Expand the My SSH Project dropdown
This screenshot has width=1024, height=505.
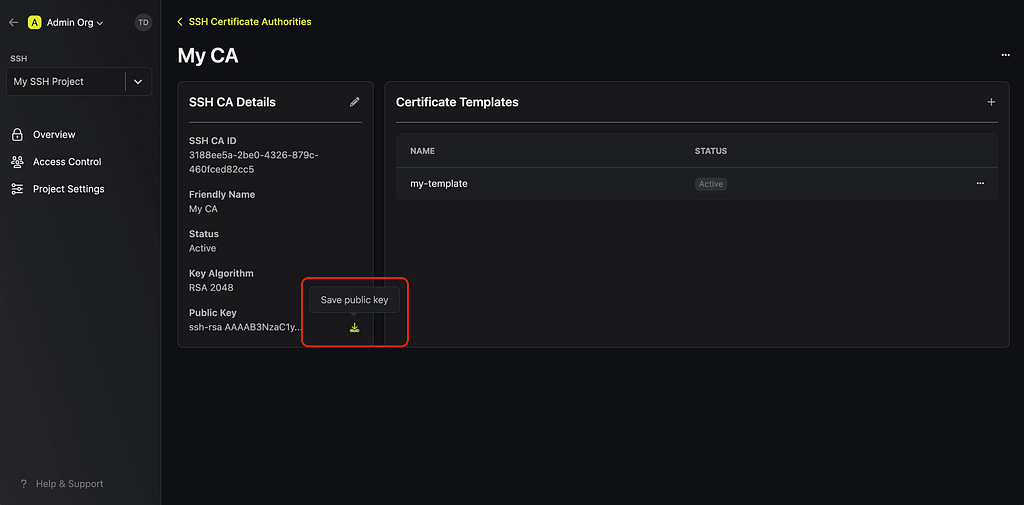(138, 82)
